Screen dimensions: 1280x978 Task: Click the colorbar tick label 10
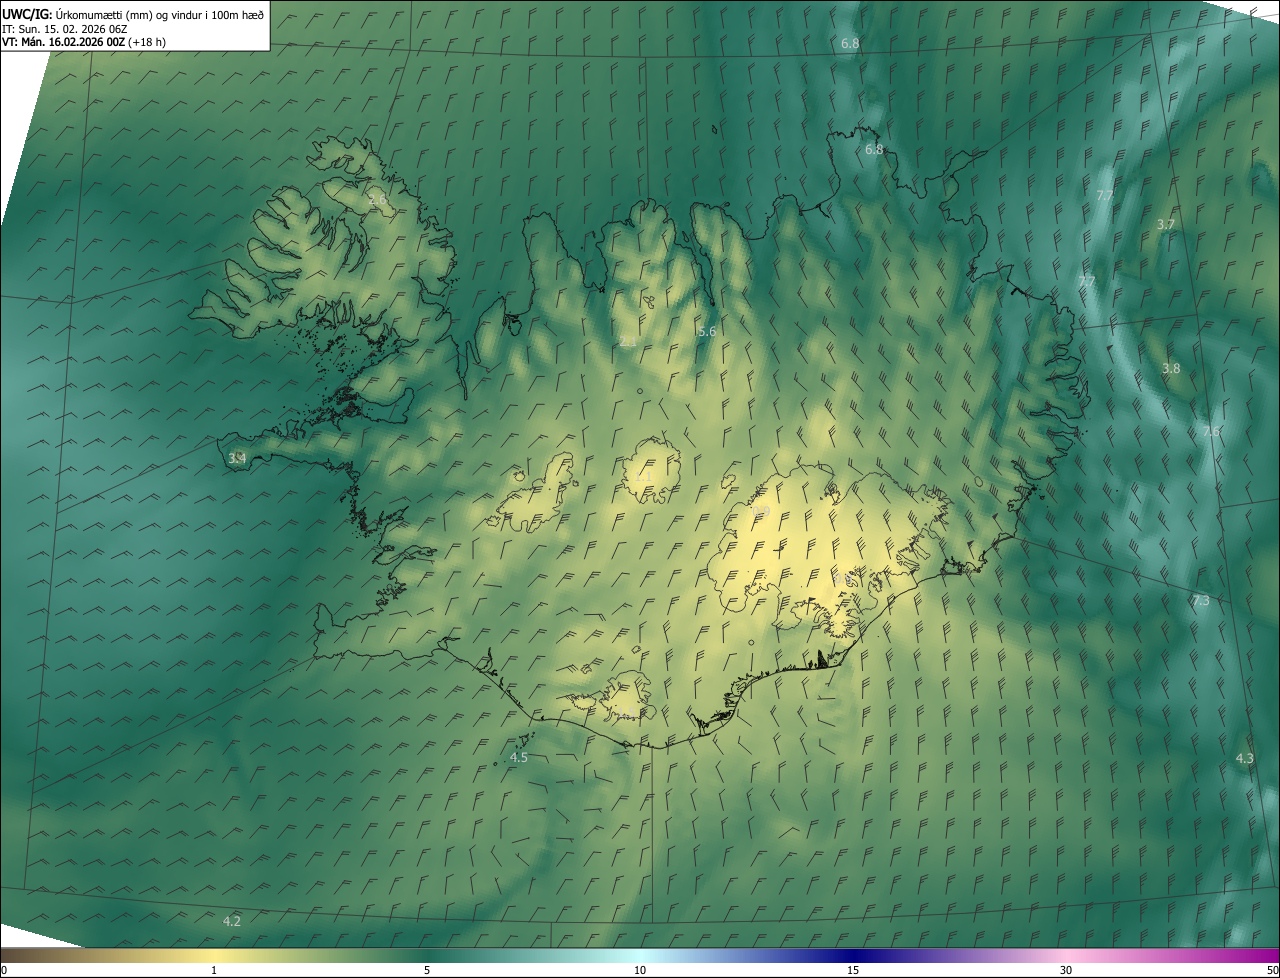pyautogui.click(x=640, y=971)
